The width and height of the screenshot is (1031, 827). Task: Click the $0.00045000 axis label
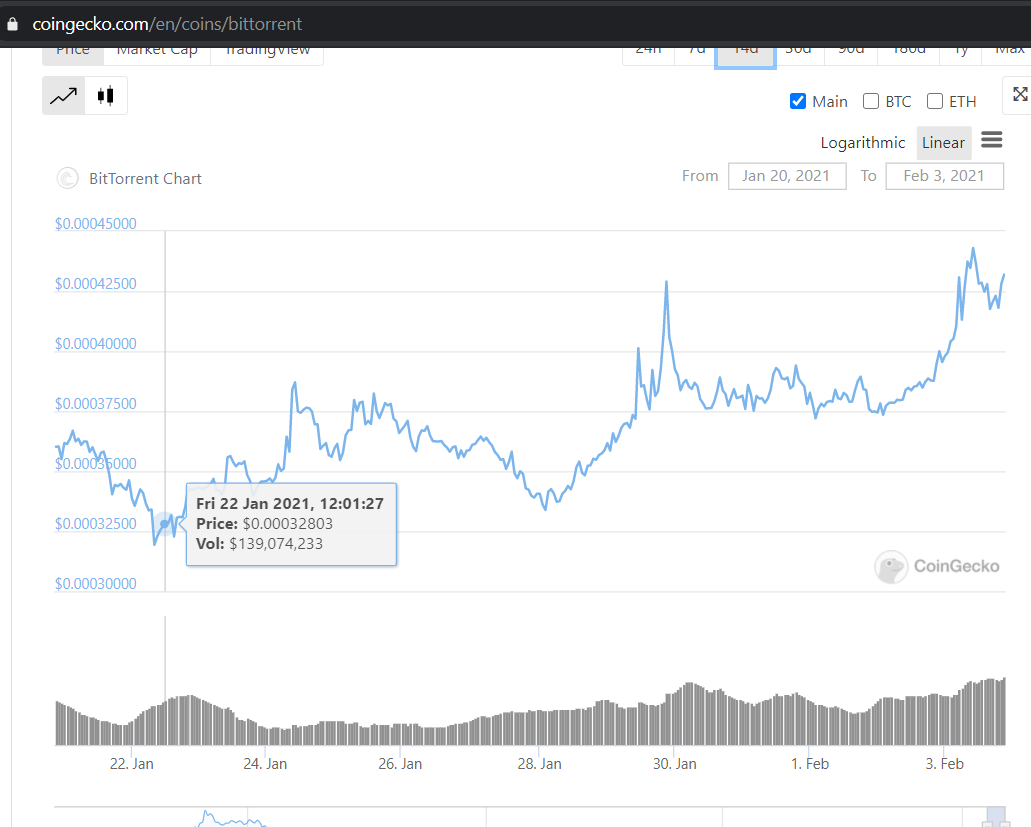[96, 224]
